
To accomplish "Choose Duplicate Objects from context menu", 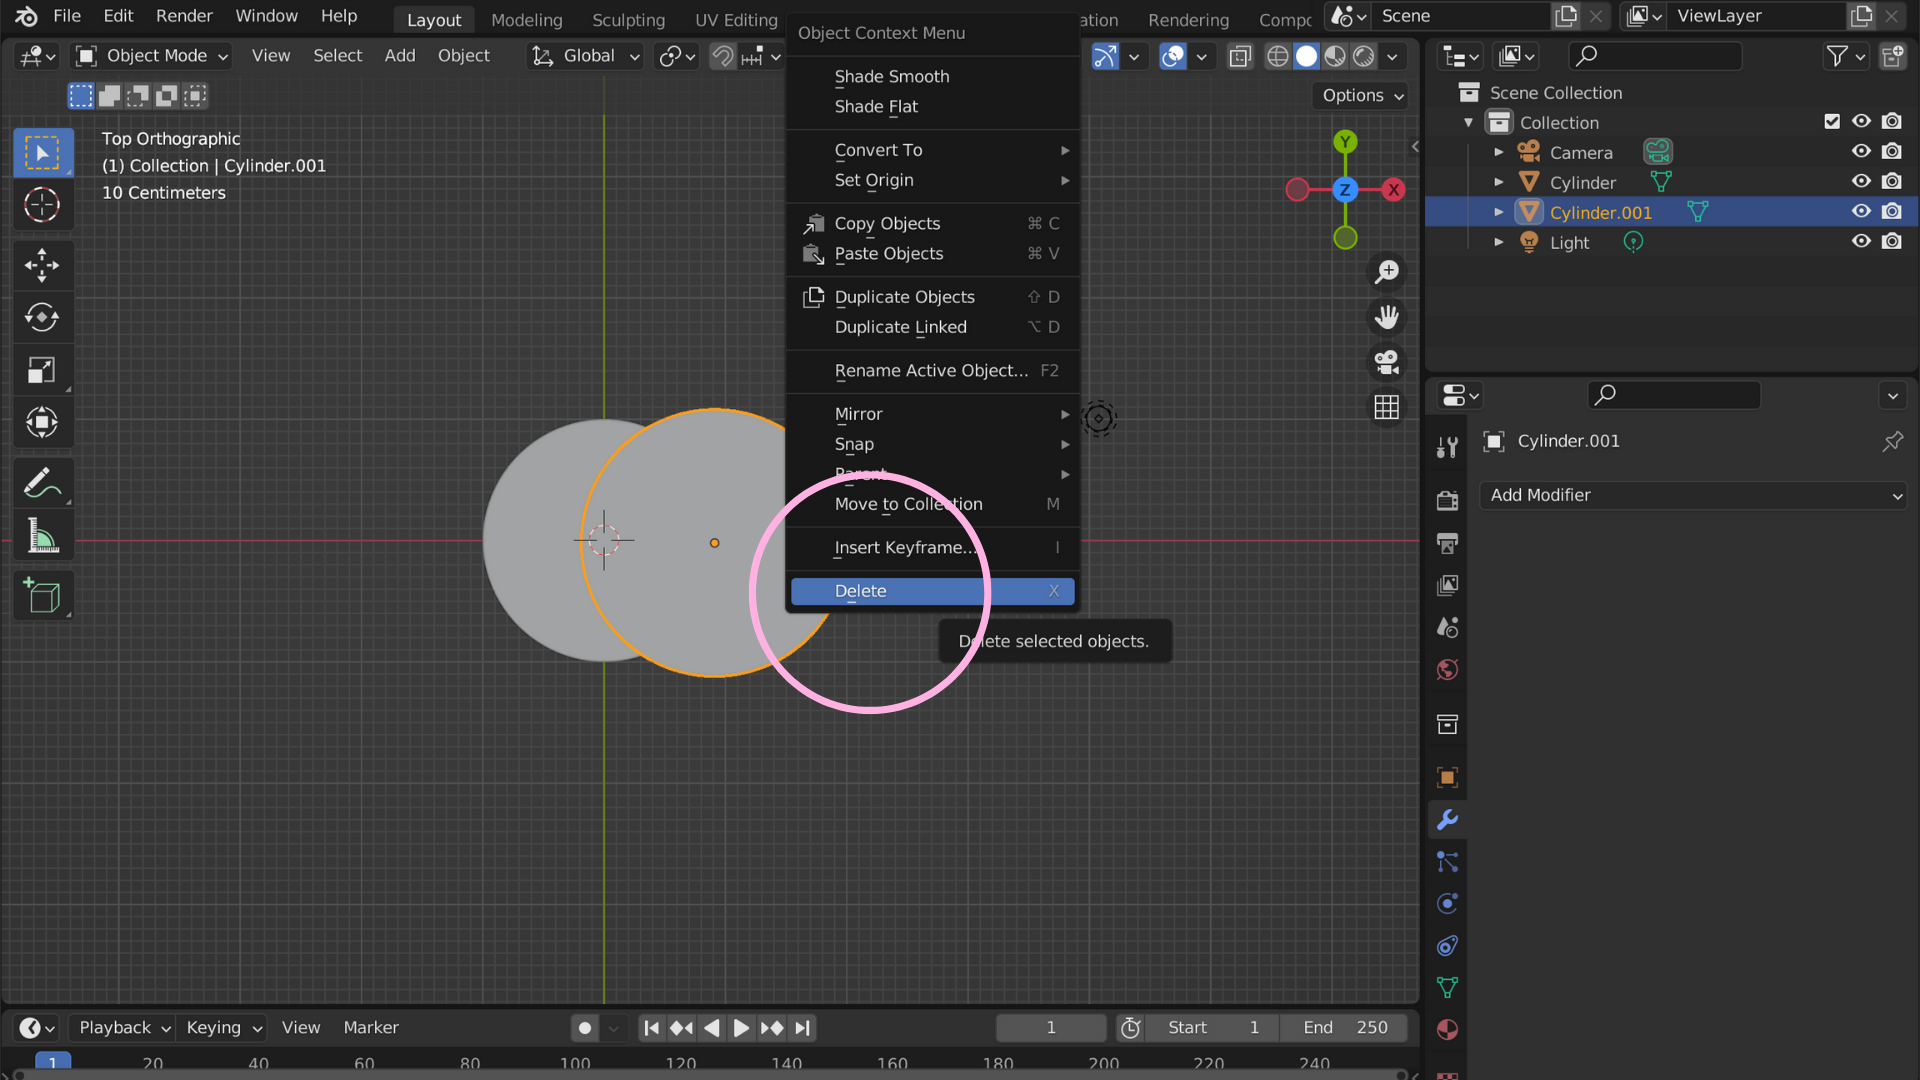I will click(905, 297).
